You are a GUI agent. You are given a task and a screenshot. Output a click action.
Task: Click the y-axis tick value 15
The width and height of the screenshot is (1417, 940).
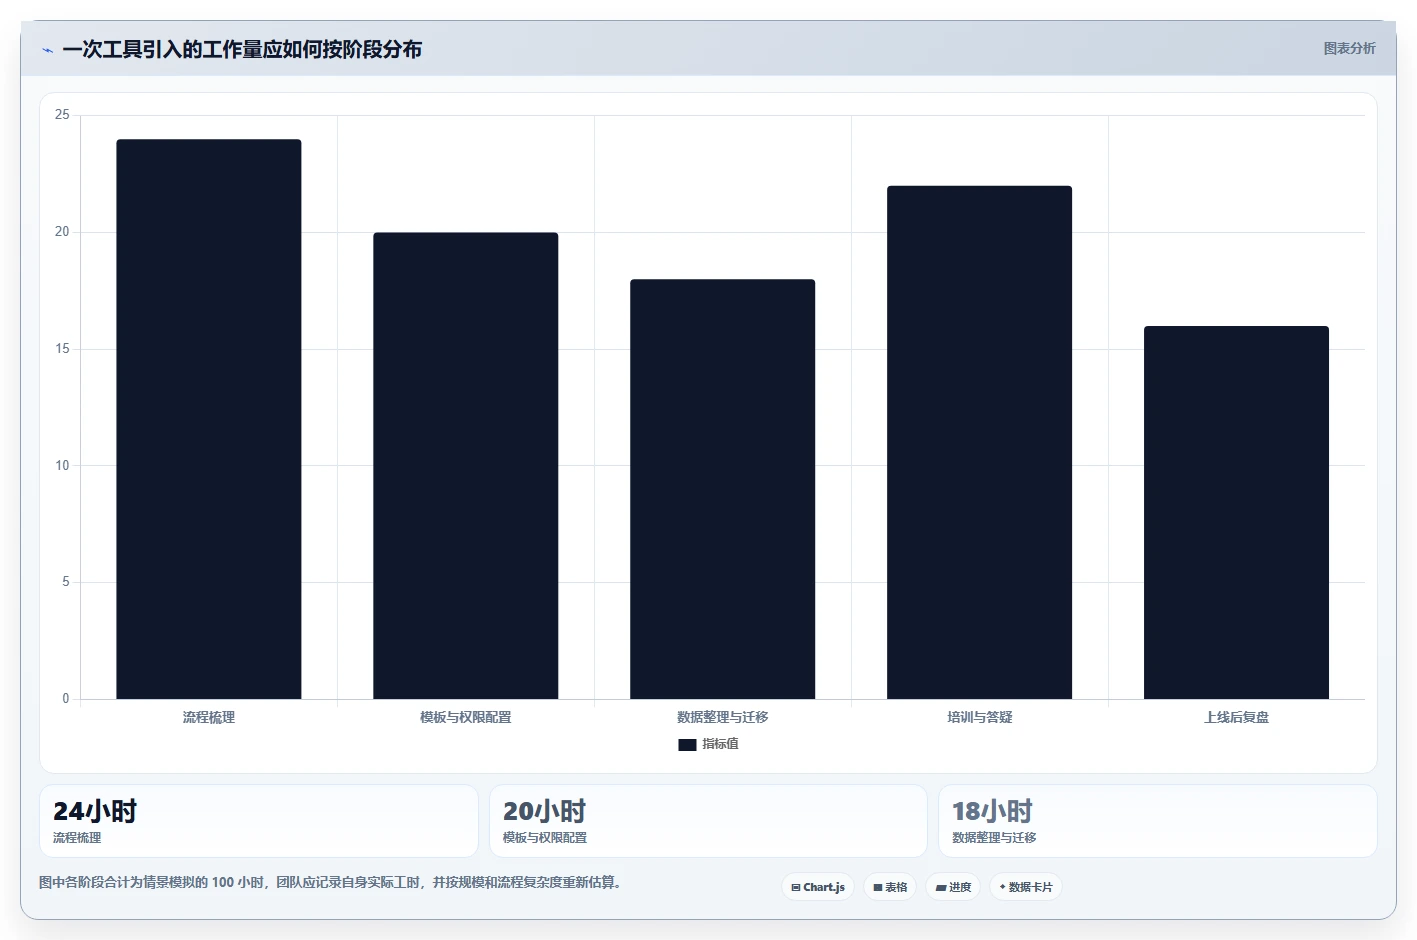(x=62, y=349)
